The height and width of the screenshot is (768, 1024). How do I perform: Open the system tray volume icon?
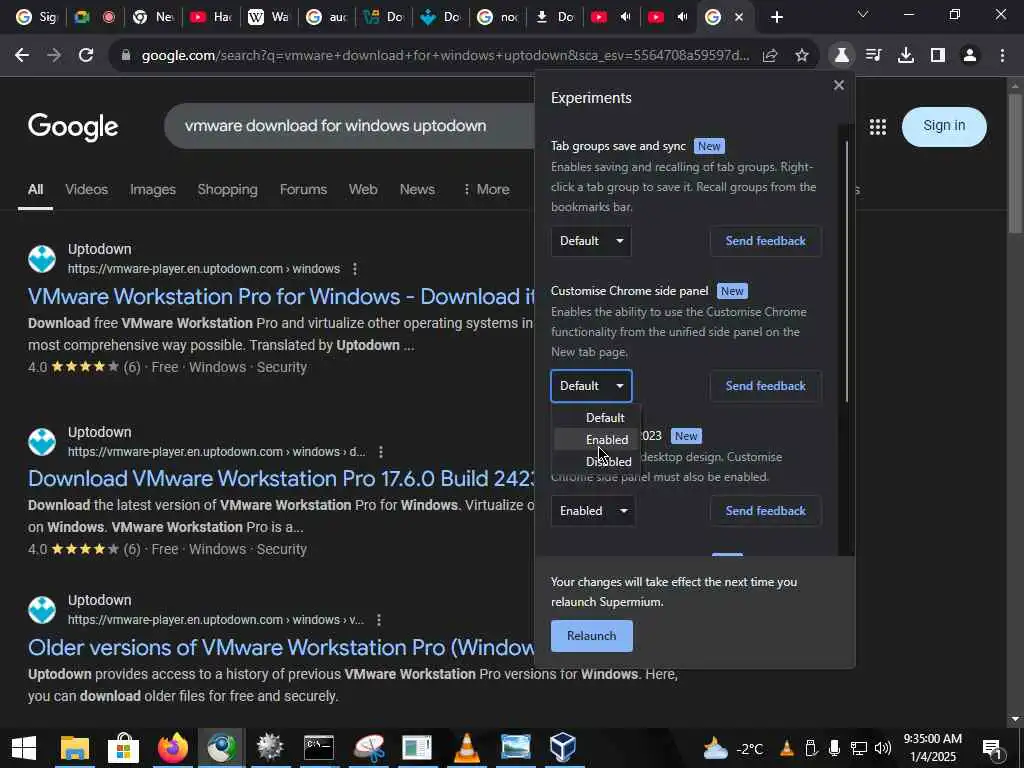(x=883, y=748)
